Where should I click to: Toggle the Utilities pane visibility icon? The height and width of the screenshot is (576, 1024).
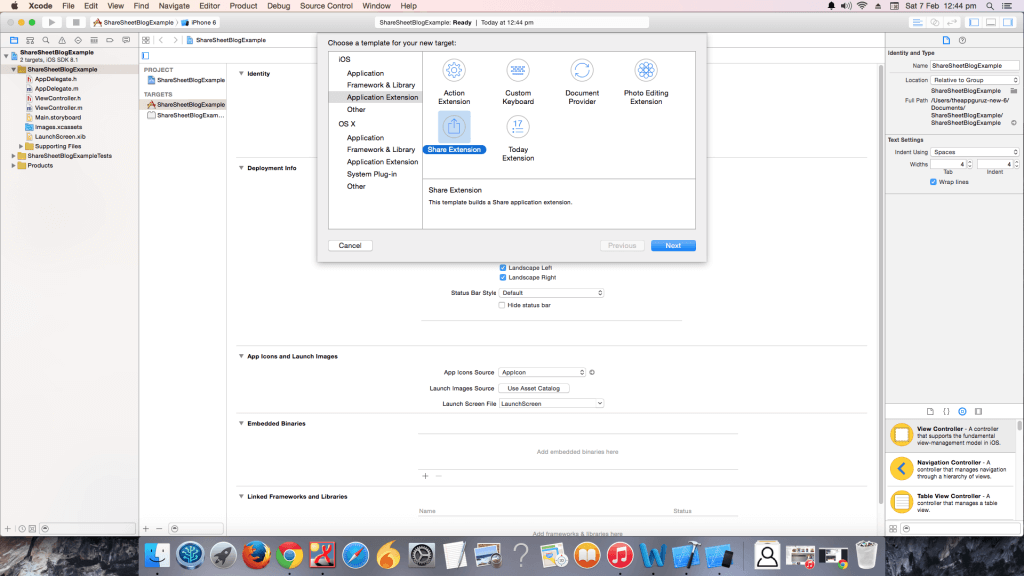pyautogui.click(x=1008, y=22)
